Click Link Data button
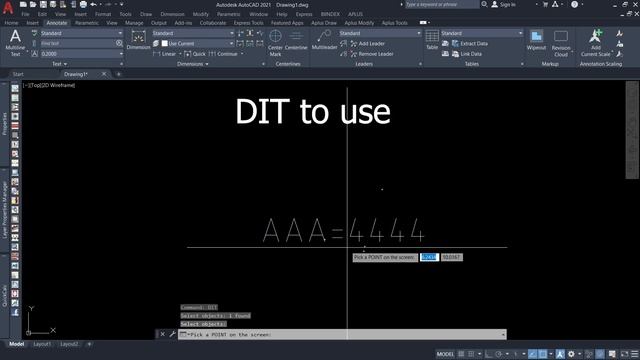 coord(467,54)
